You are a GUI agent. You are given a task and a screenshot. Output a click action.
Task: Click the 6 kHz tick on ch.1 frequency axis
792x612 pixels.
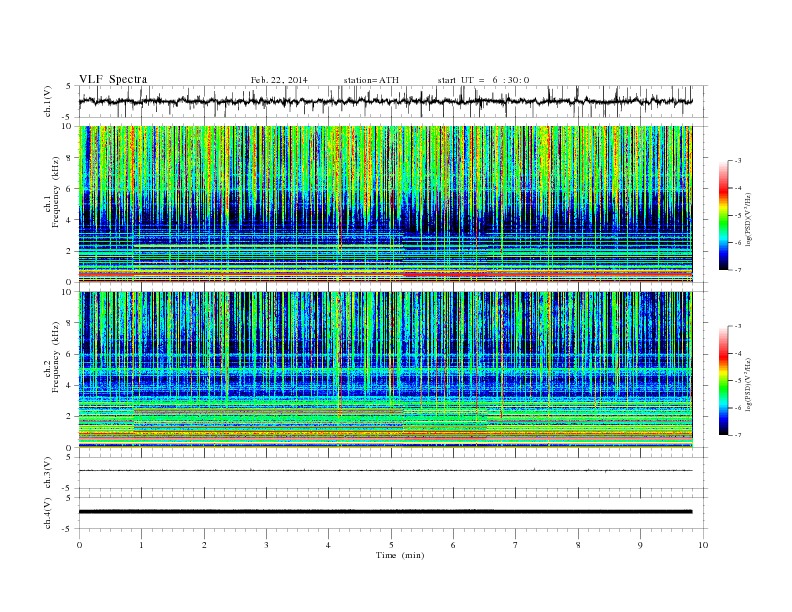[70, 189]
